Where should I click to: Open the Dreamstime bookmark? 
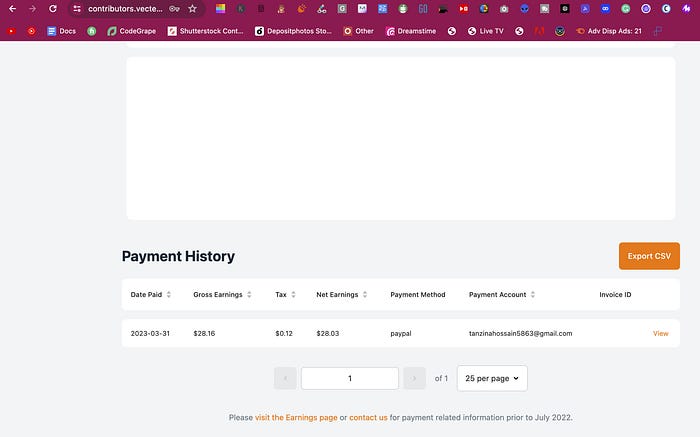coord(411,31)
